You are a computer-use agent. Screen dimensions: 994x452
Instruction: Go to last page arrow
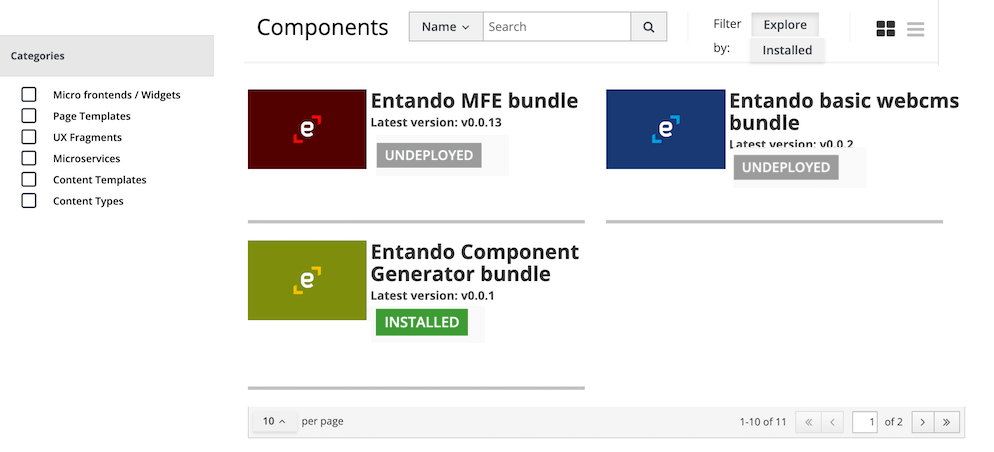pyautogui.click(x=947, y=422)
